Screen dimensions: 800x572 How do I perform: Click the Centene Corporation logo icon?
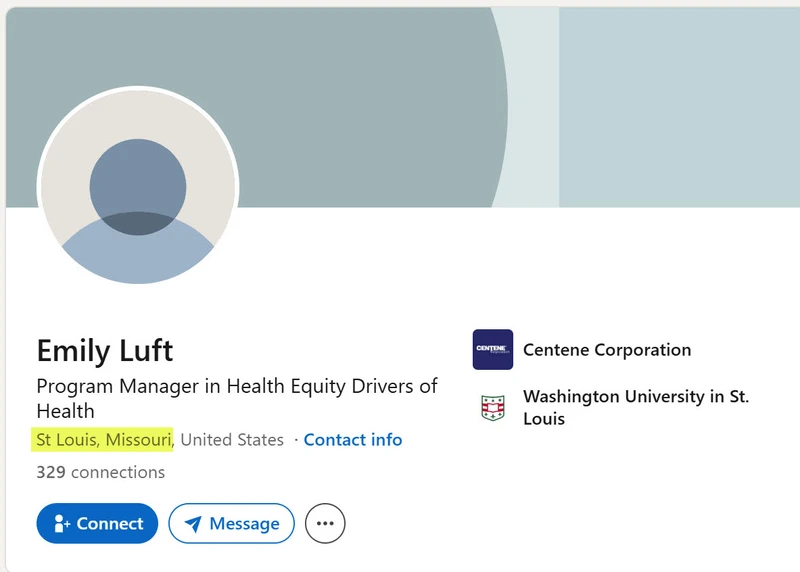tap(492, 350)
